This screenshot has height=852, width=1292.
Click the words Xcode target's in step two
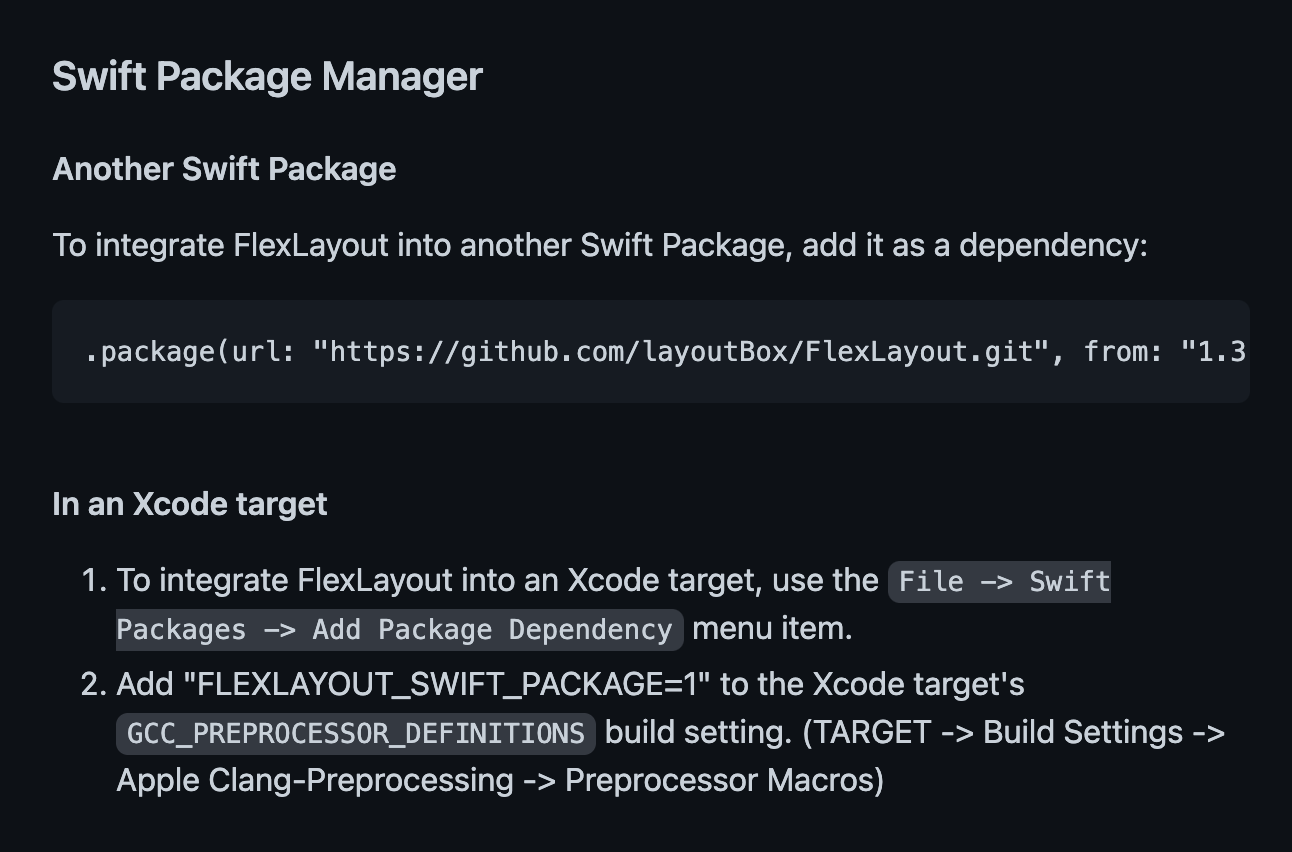point(918,685)
